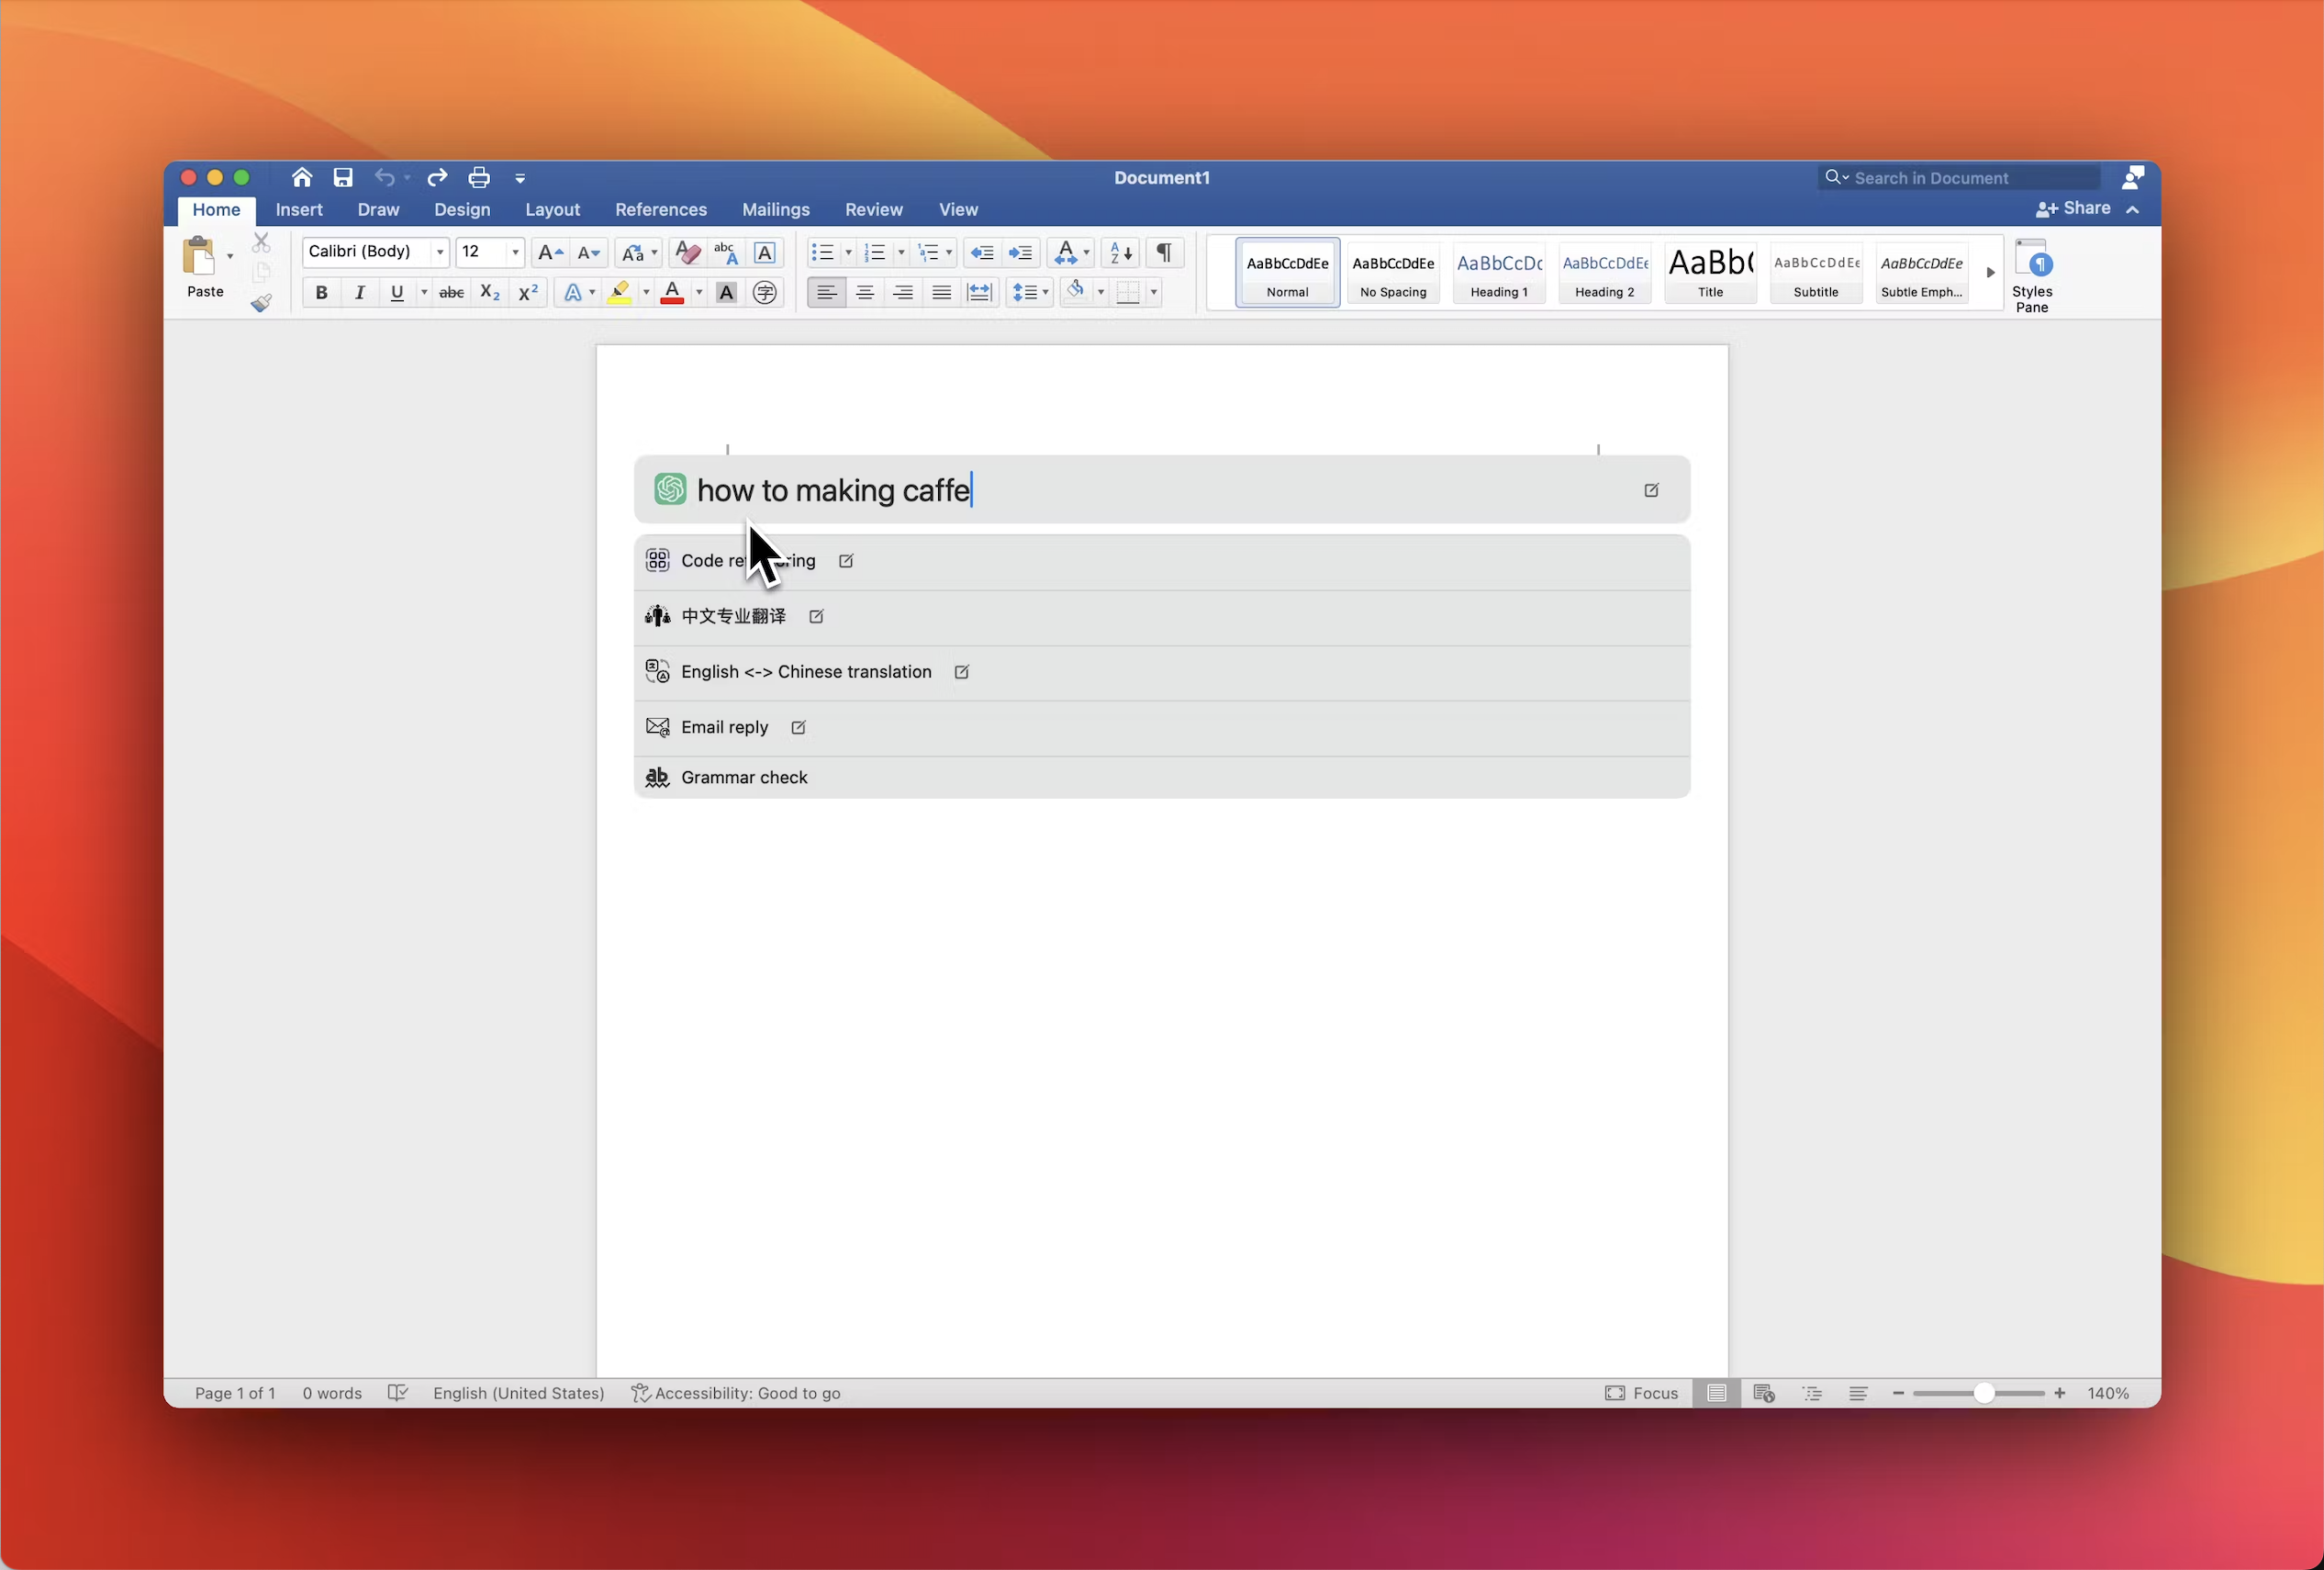
Task: Select the Grammar check prompt
Action: click(744, 778)
